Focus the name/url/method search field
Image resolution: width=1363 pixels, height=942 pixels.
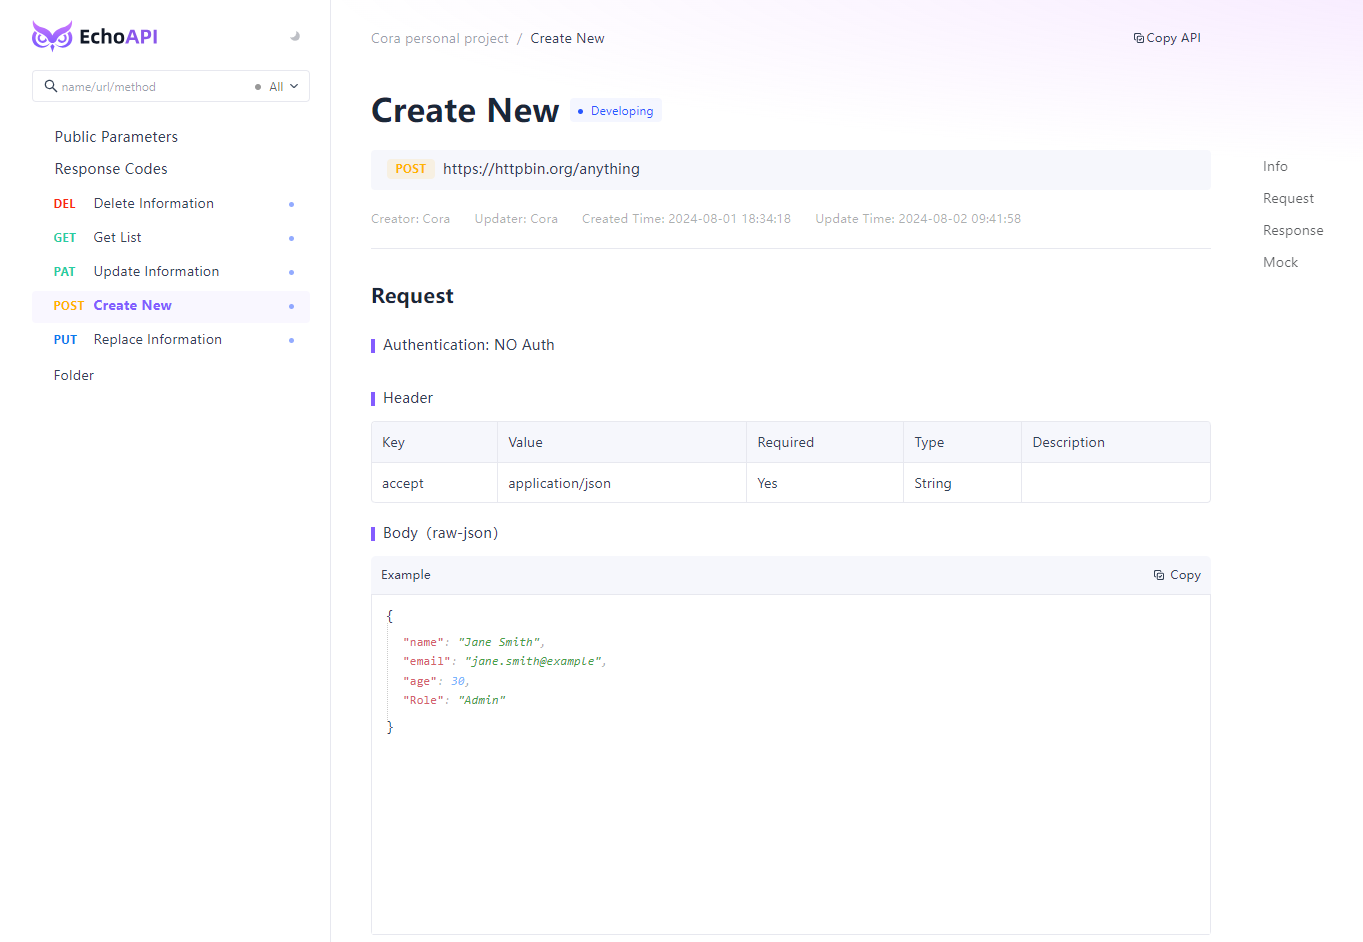[150, 87]
